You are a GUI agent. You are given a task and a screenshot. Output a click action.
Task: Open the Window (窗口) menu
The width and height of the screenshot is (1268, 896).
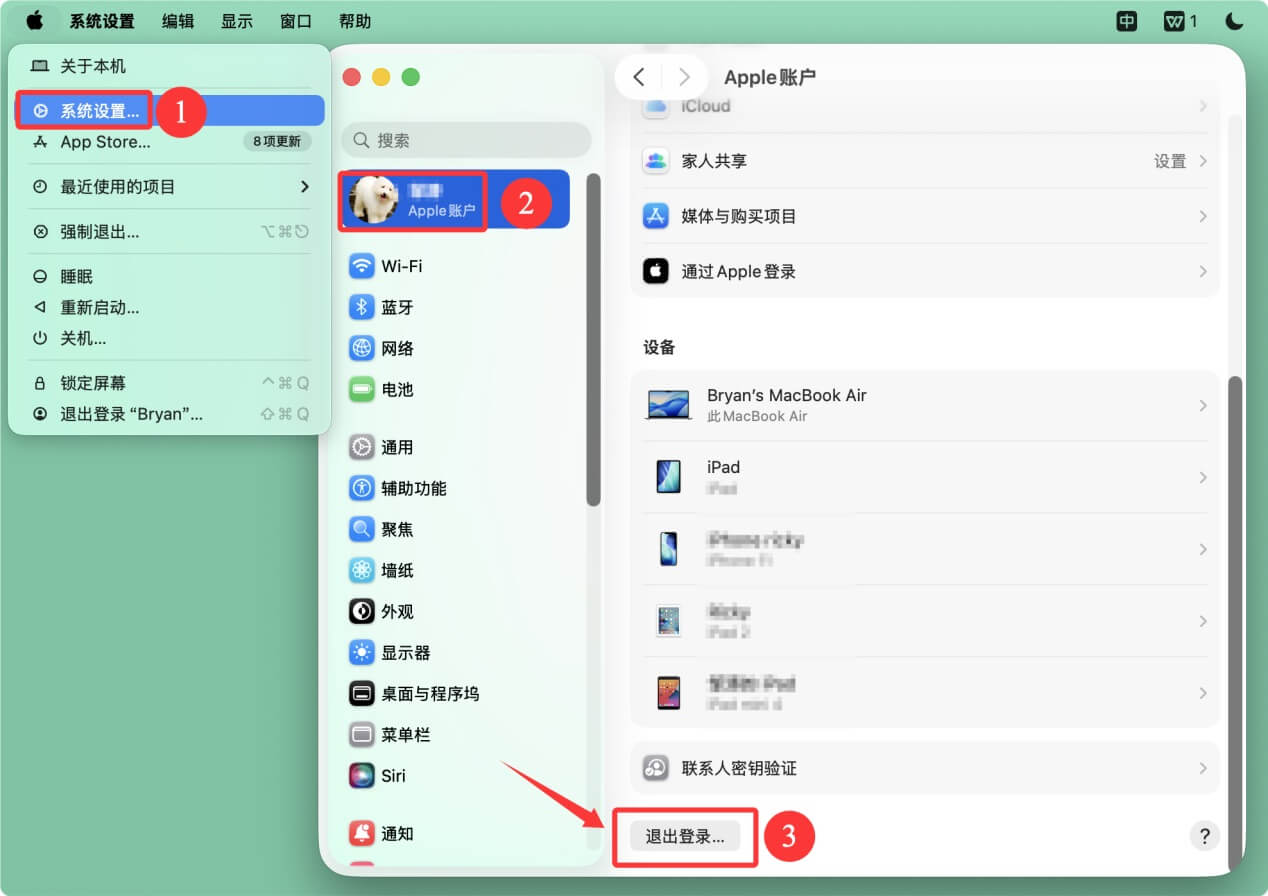tap(295, 21)
